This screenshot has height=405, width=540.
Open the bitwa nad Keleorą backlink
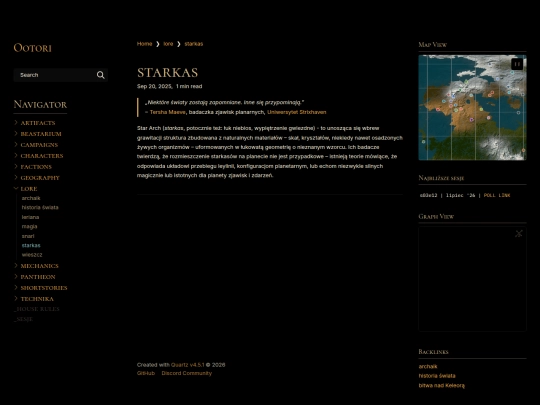pos(442,385)
